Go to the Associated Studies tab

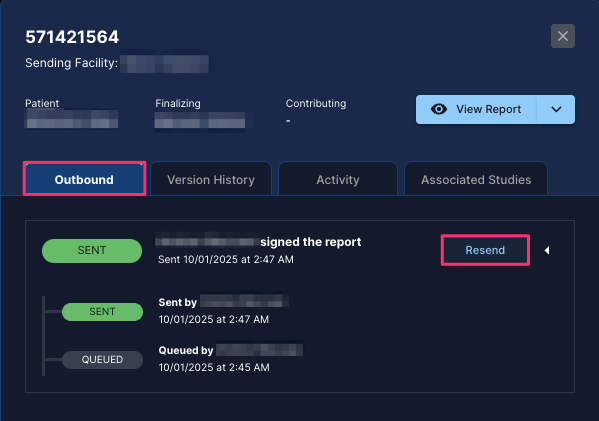click(x=476, y=179)
